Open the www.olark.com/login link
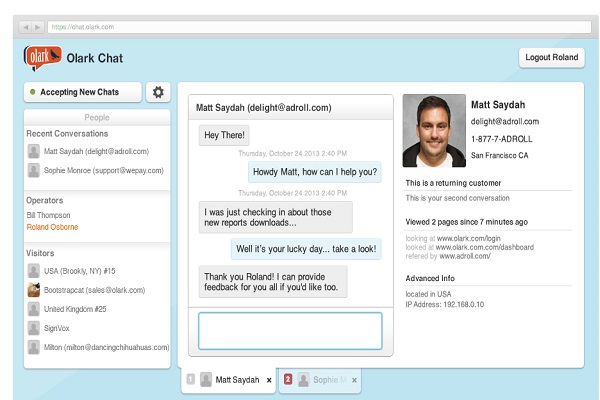 coord(468,238)
